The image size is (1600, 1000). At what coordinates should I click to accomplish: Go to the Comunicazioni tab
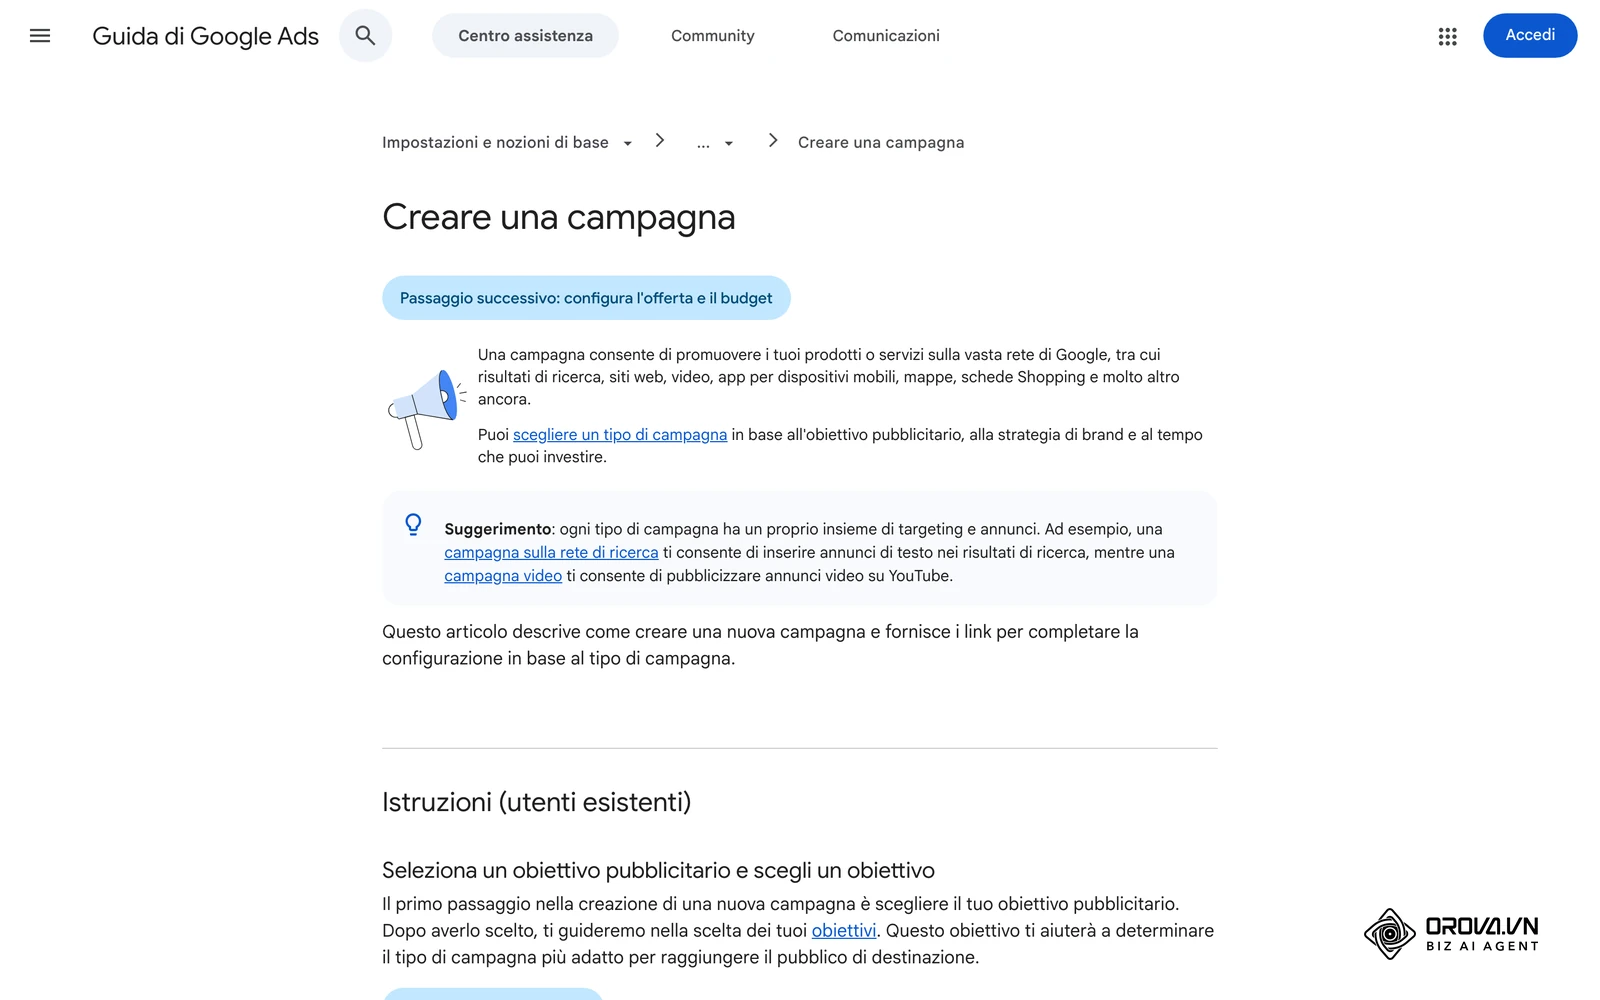pyautogui.click(x=886, y=36)
